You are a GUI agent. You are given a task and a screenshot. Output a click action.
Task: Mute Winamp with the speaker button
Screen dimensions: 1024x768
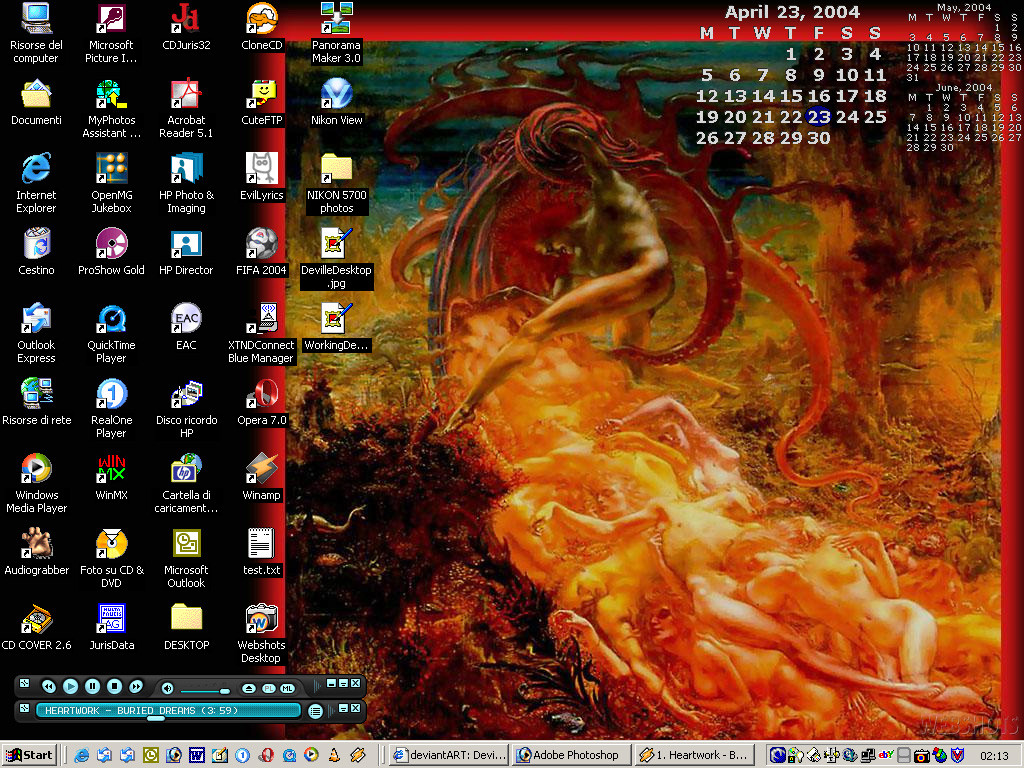tap(167, 688)
